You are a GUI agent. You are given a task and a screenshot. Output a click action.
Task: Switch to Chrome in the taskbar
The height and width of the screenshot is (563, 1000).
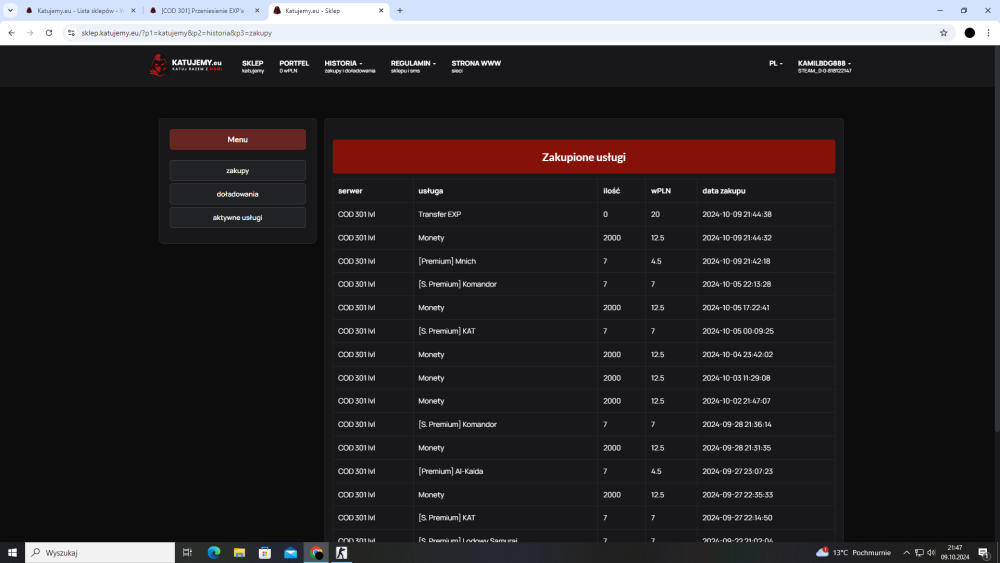coord(316,553)
